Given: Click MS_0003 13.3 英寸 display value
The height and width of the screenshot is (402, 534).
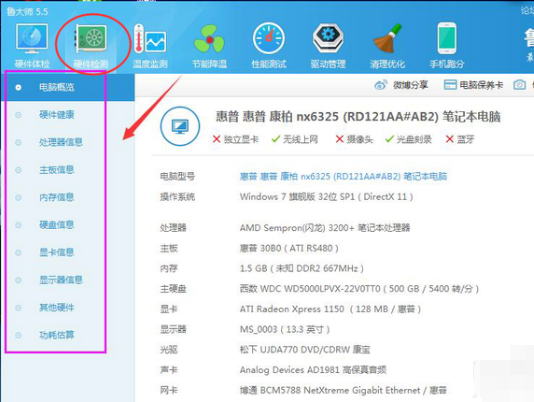Looking at the screenshot, I should (x=285, y=329).
